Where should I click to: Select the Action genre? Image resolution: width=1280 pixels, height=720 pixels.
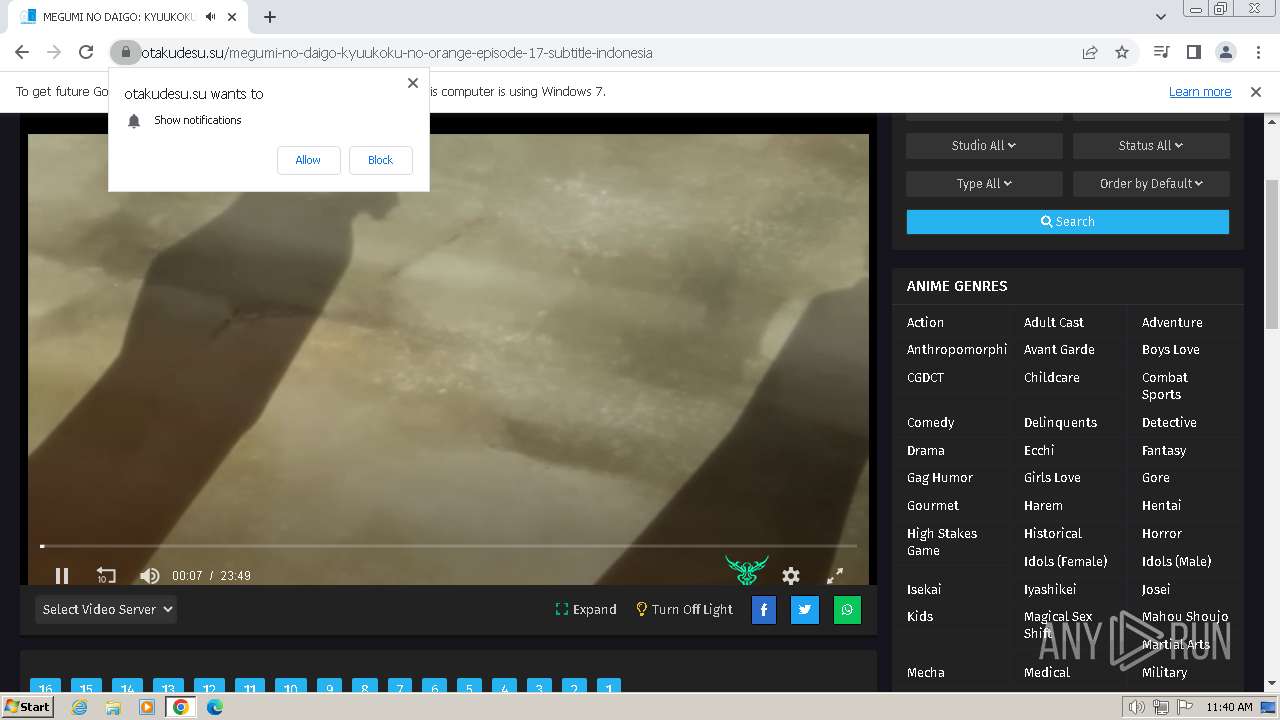925,322
